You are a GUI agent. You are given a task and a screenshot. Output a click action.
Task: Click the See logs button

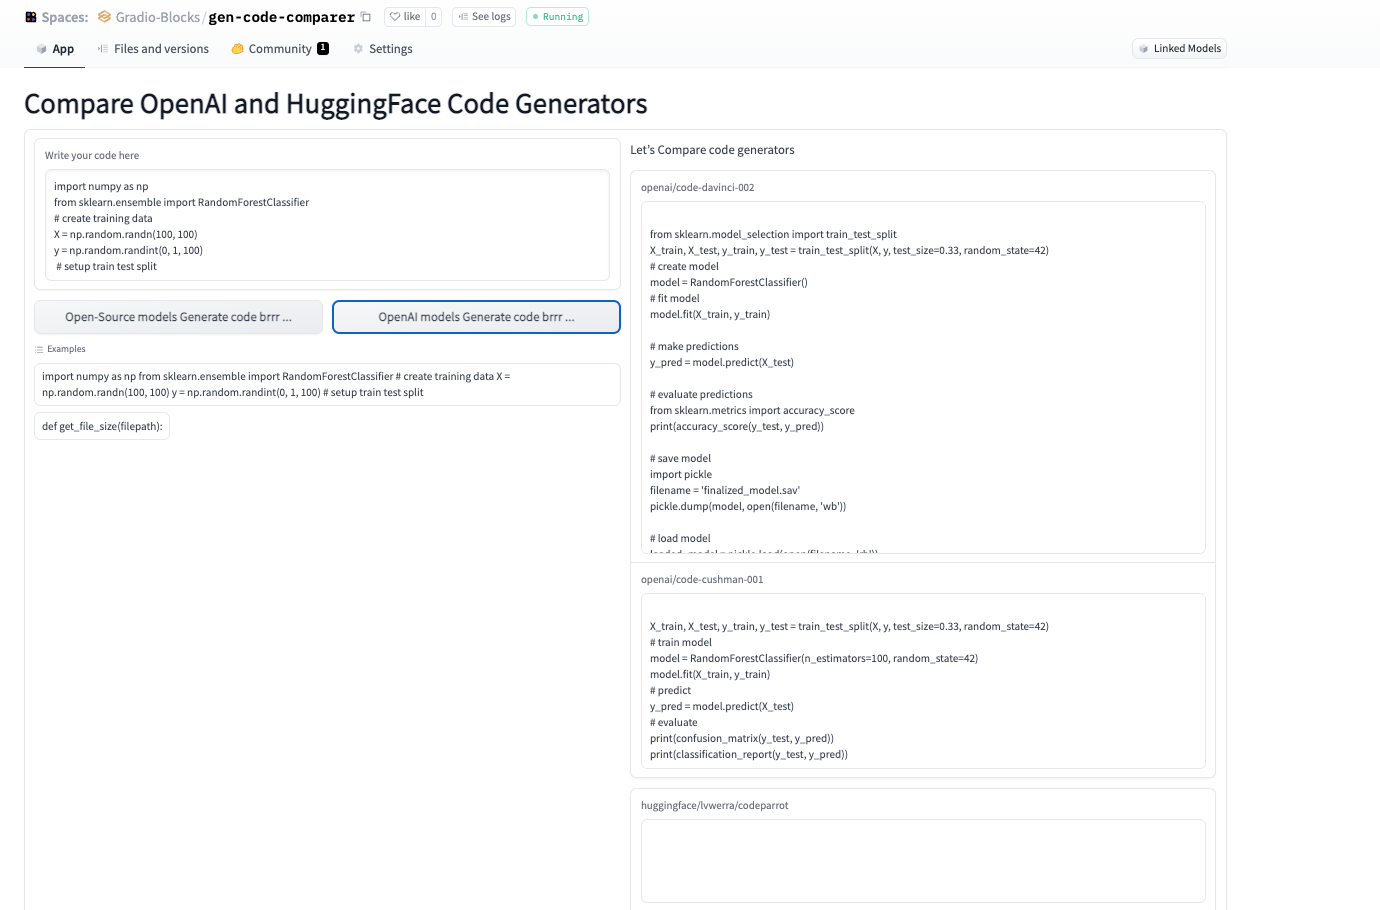tap(483, 16)
